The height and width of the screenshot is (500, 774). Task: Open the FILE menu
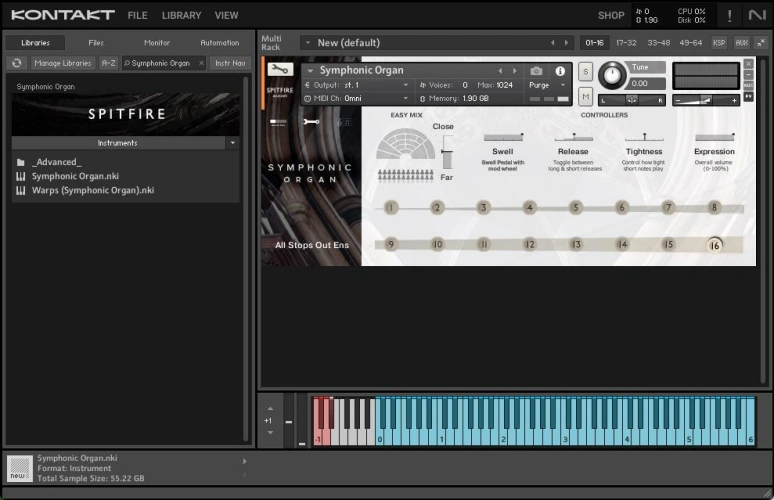(137, 16)
